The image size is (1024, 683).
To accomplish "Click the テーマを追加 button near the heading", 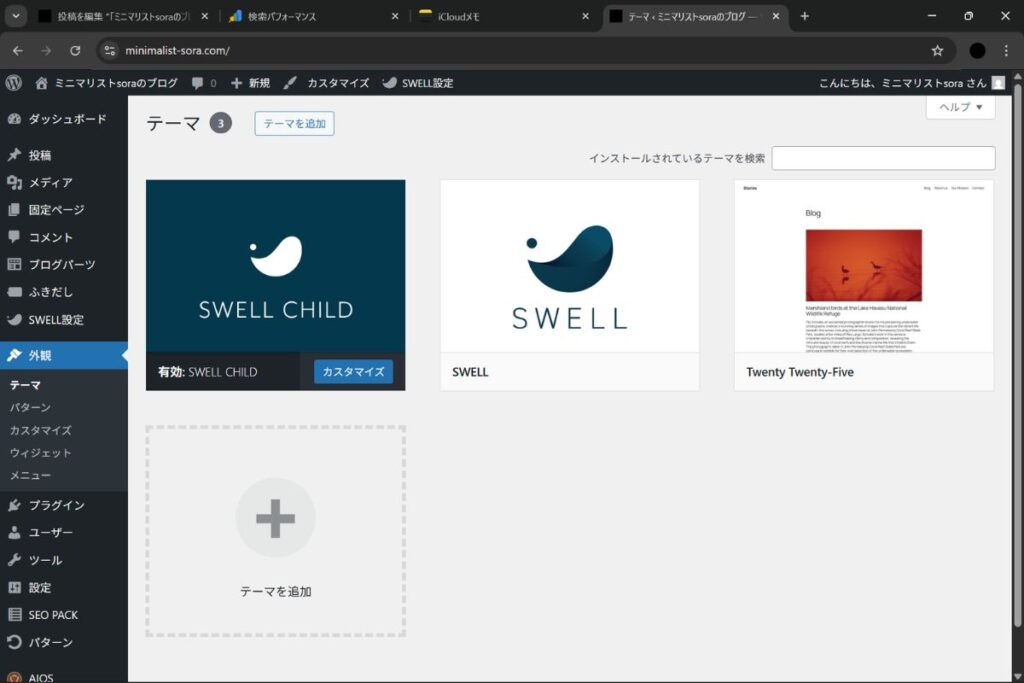I will (294, 123).
